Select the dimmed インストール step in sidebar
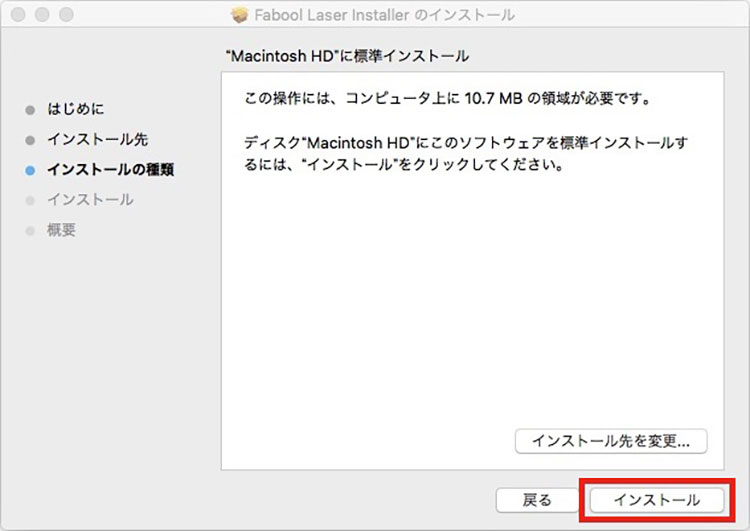The width and height of the screenshot is (750, 531). [90, 200]
